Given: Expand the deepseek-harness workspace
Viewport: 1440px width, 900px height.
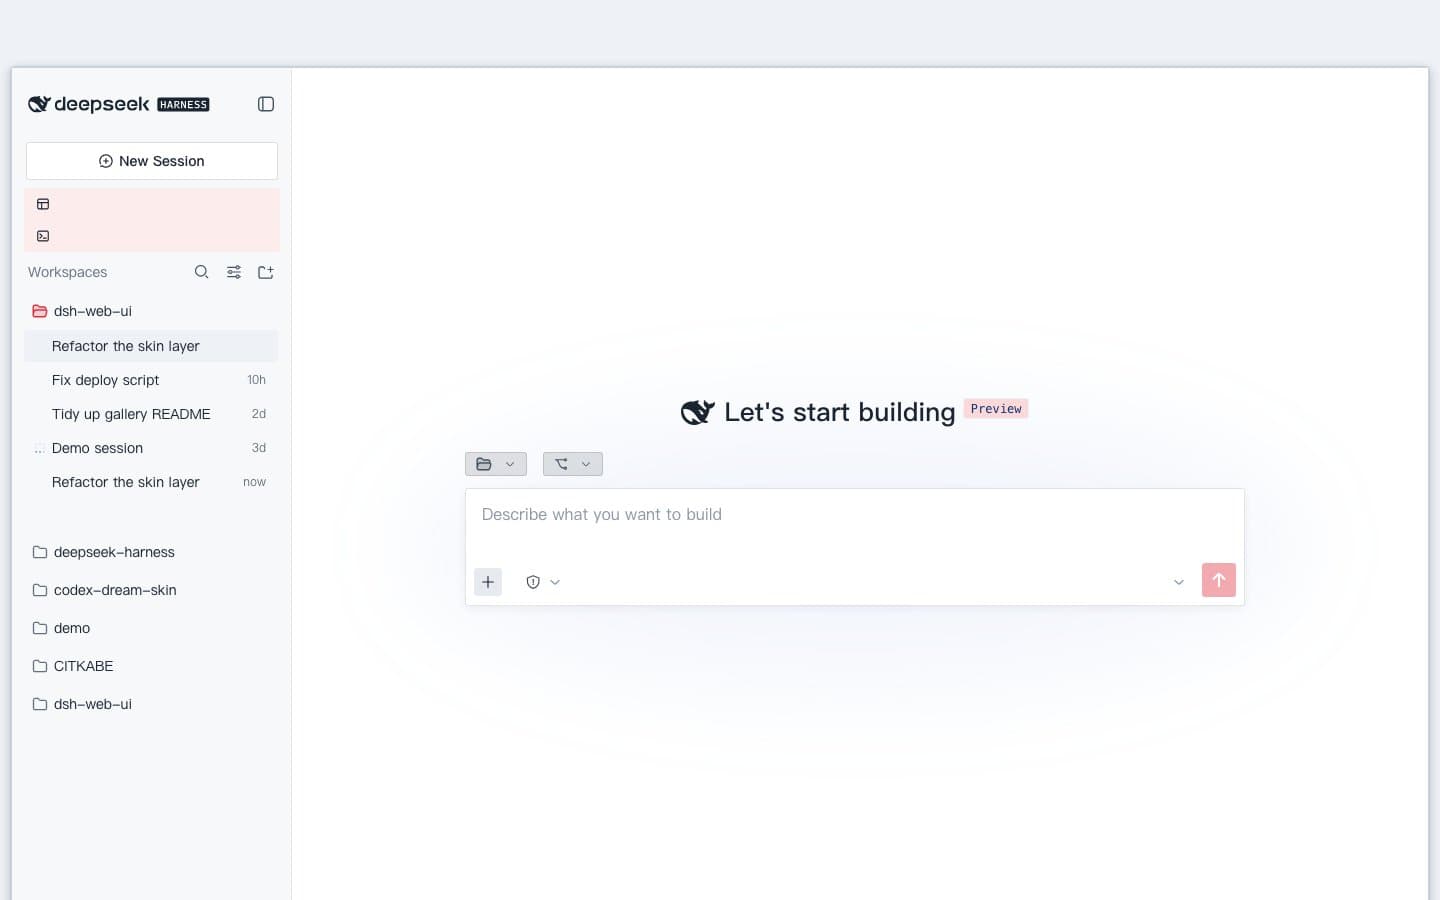Looking at the screenshot, I should (x=151, y=552).
